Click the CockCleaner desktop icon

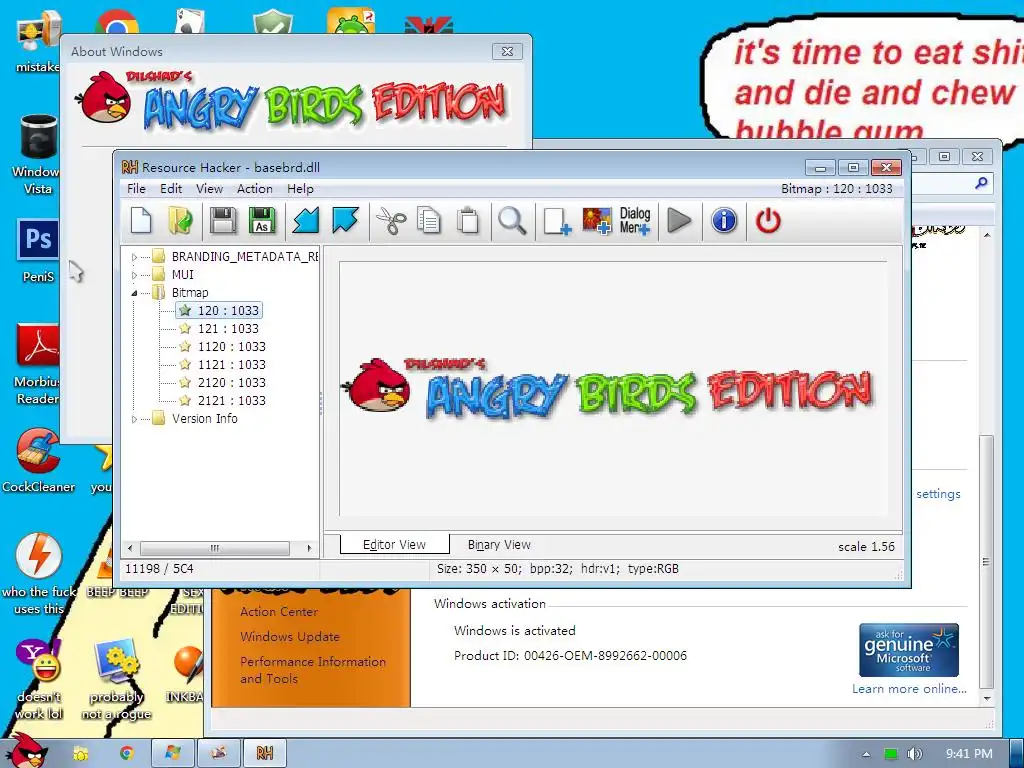click(38, 460)
